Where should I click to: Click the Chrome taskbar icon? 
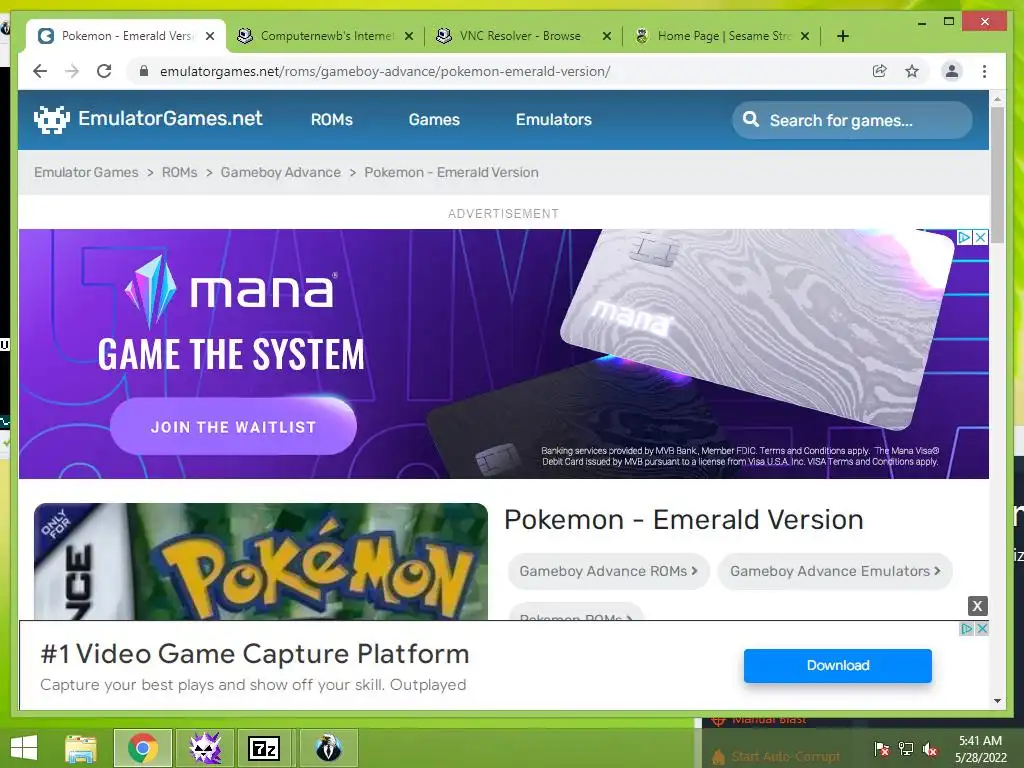[x=143, y=748]
